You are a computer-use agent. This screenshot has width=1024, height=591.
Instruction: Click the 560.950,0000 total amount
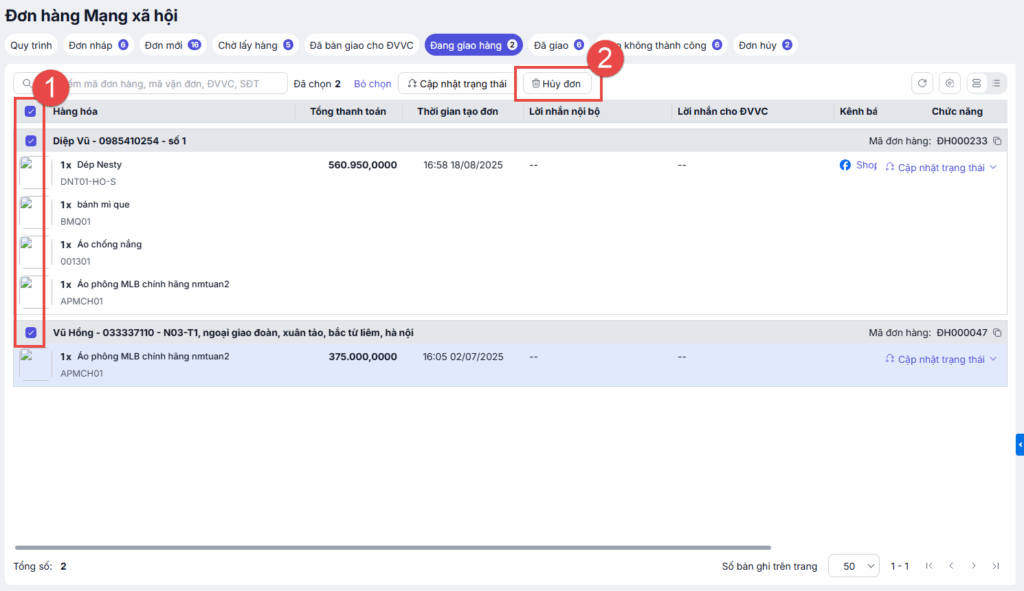pos(362,165)
